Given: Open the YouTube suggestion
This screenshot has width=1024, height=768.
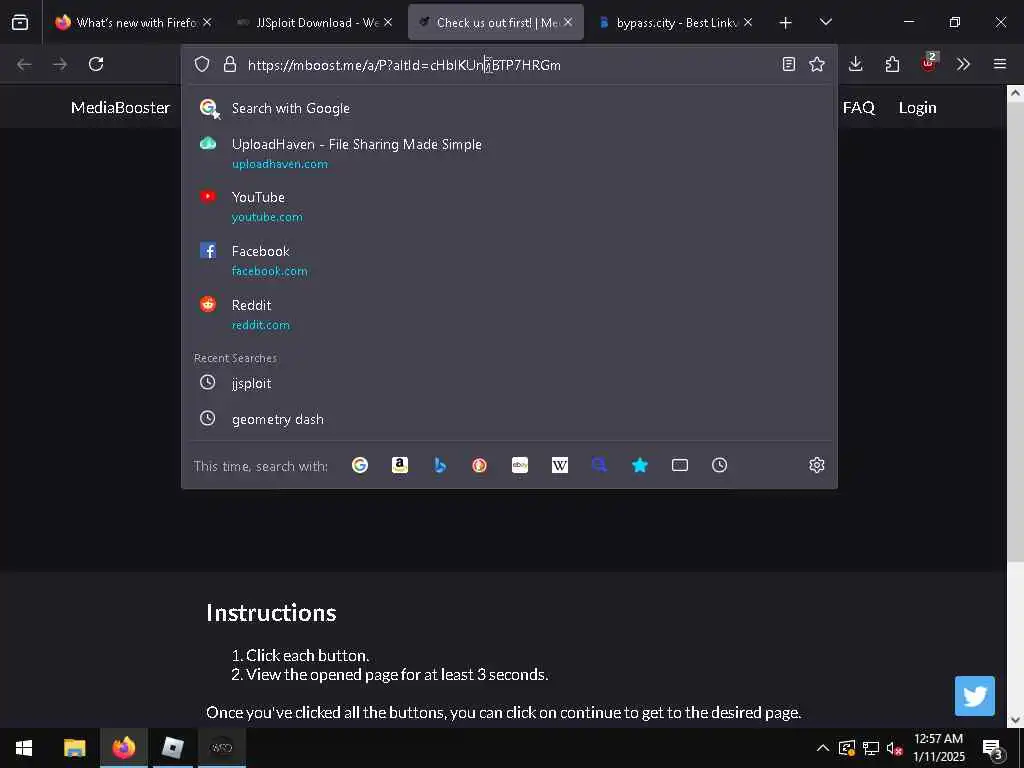Looking at the screenshot, I should pos(509,206).
